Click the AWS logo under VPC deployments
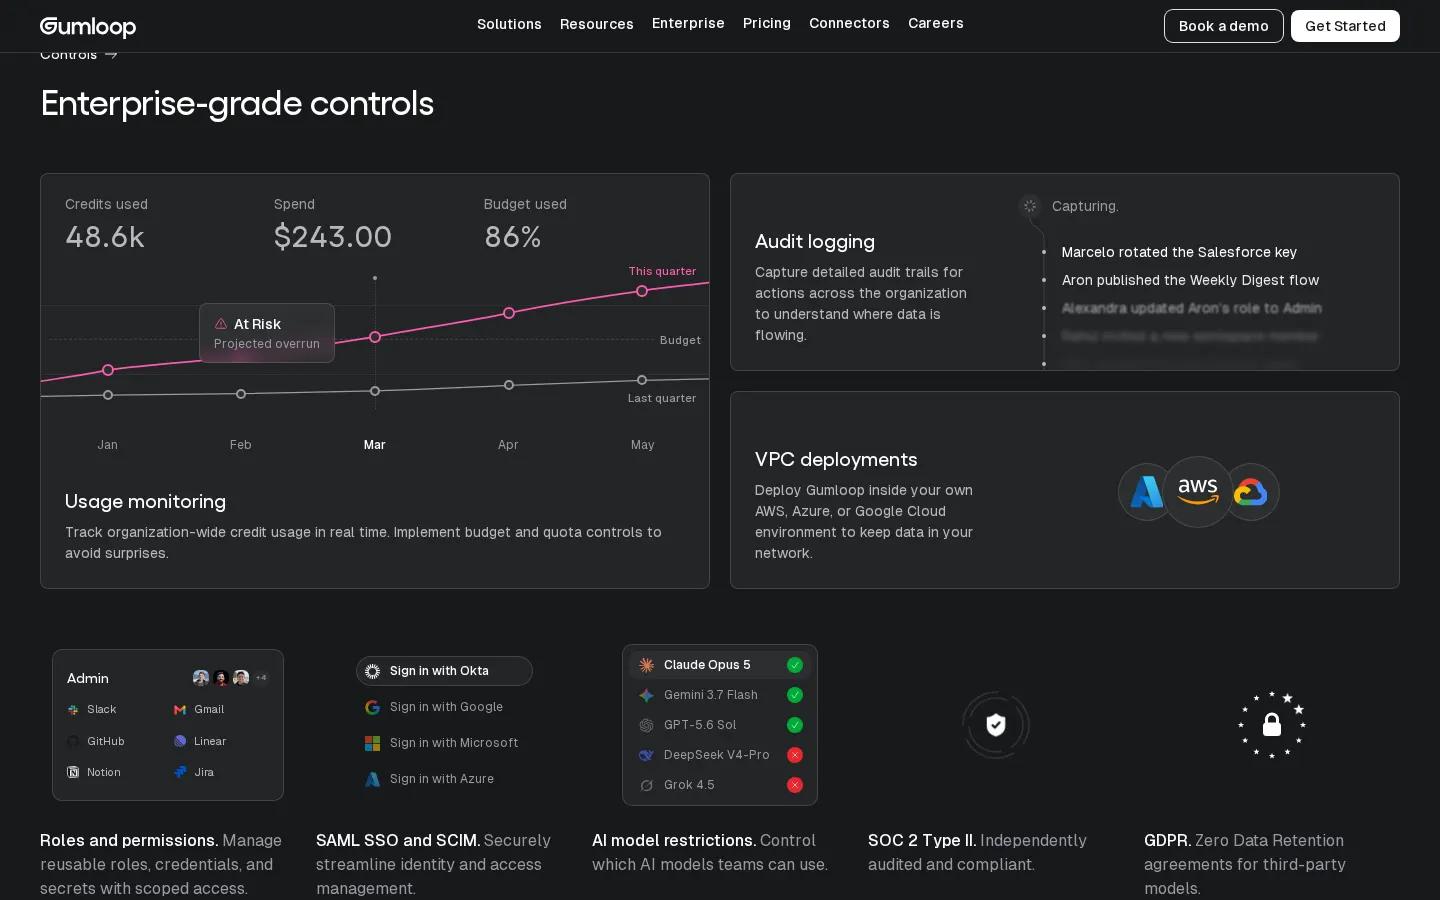 (x=1198, y=491)
